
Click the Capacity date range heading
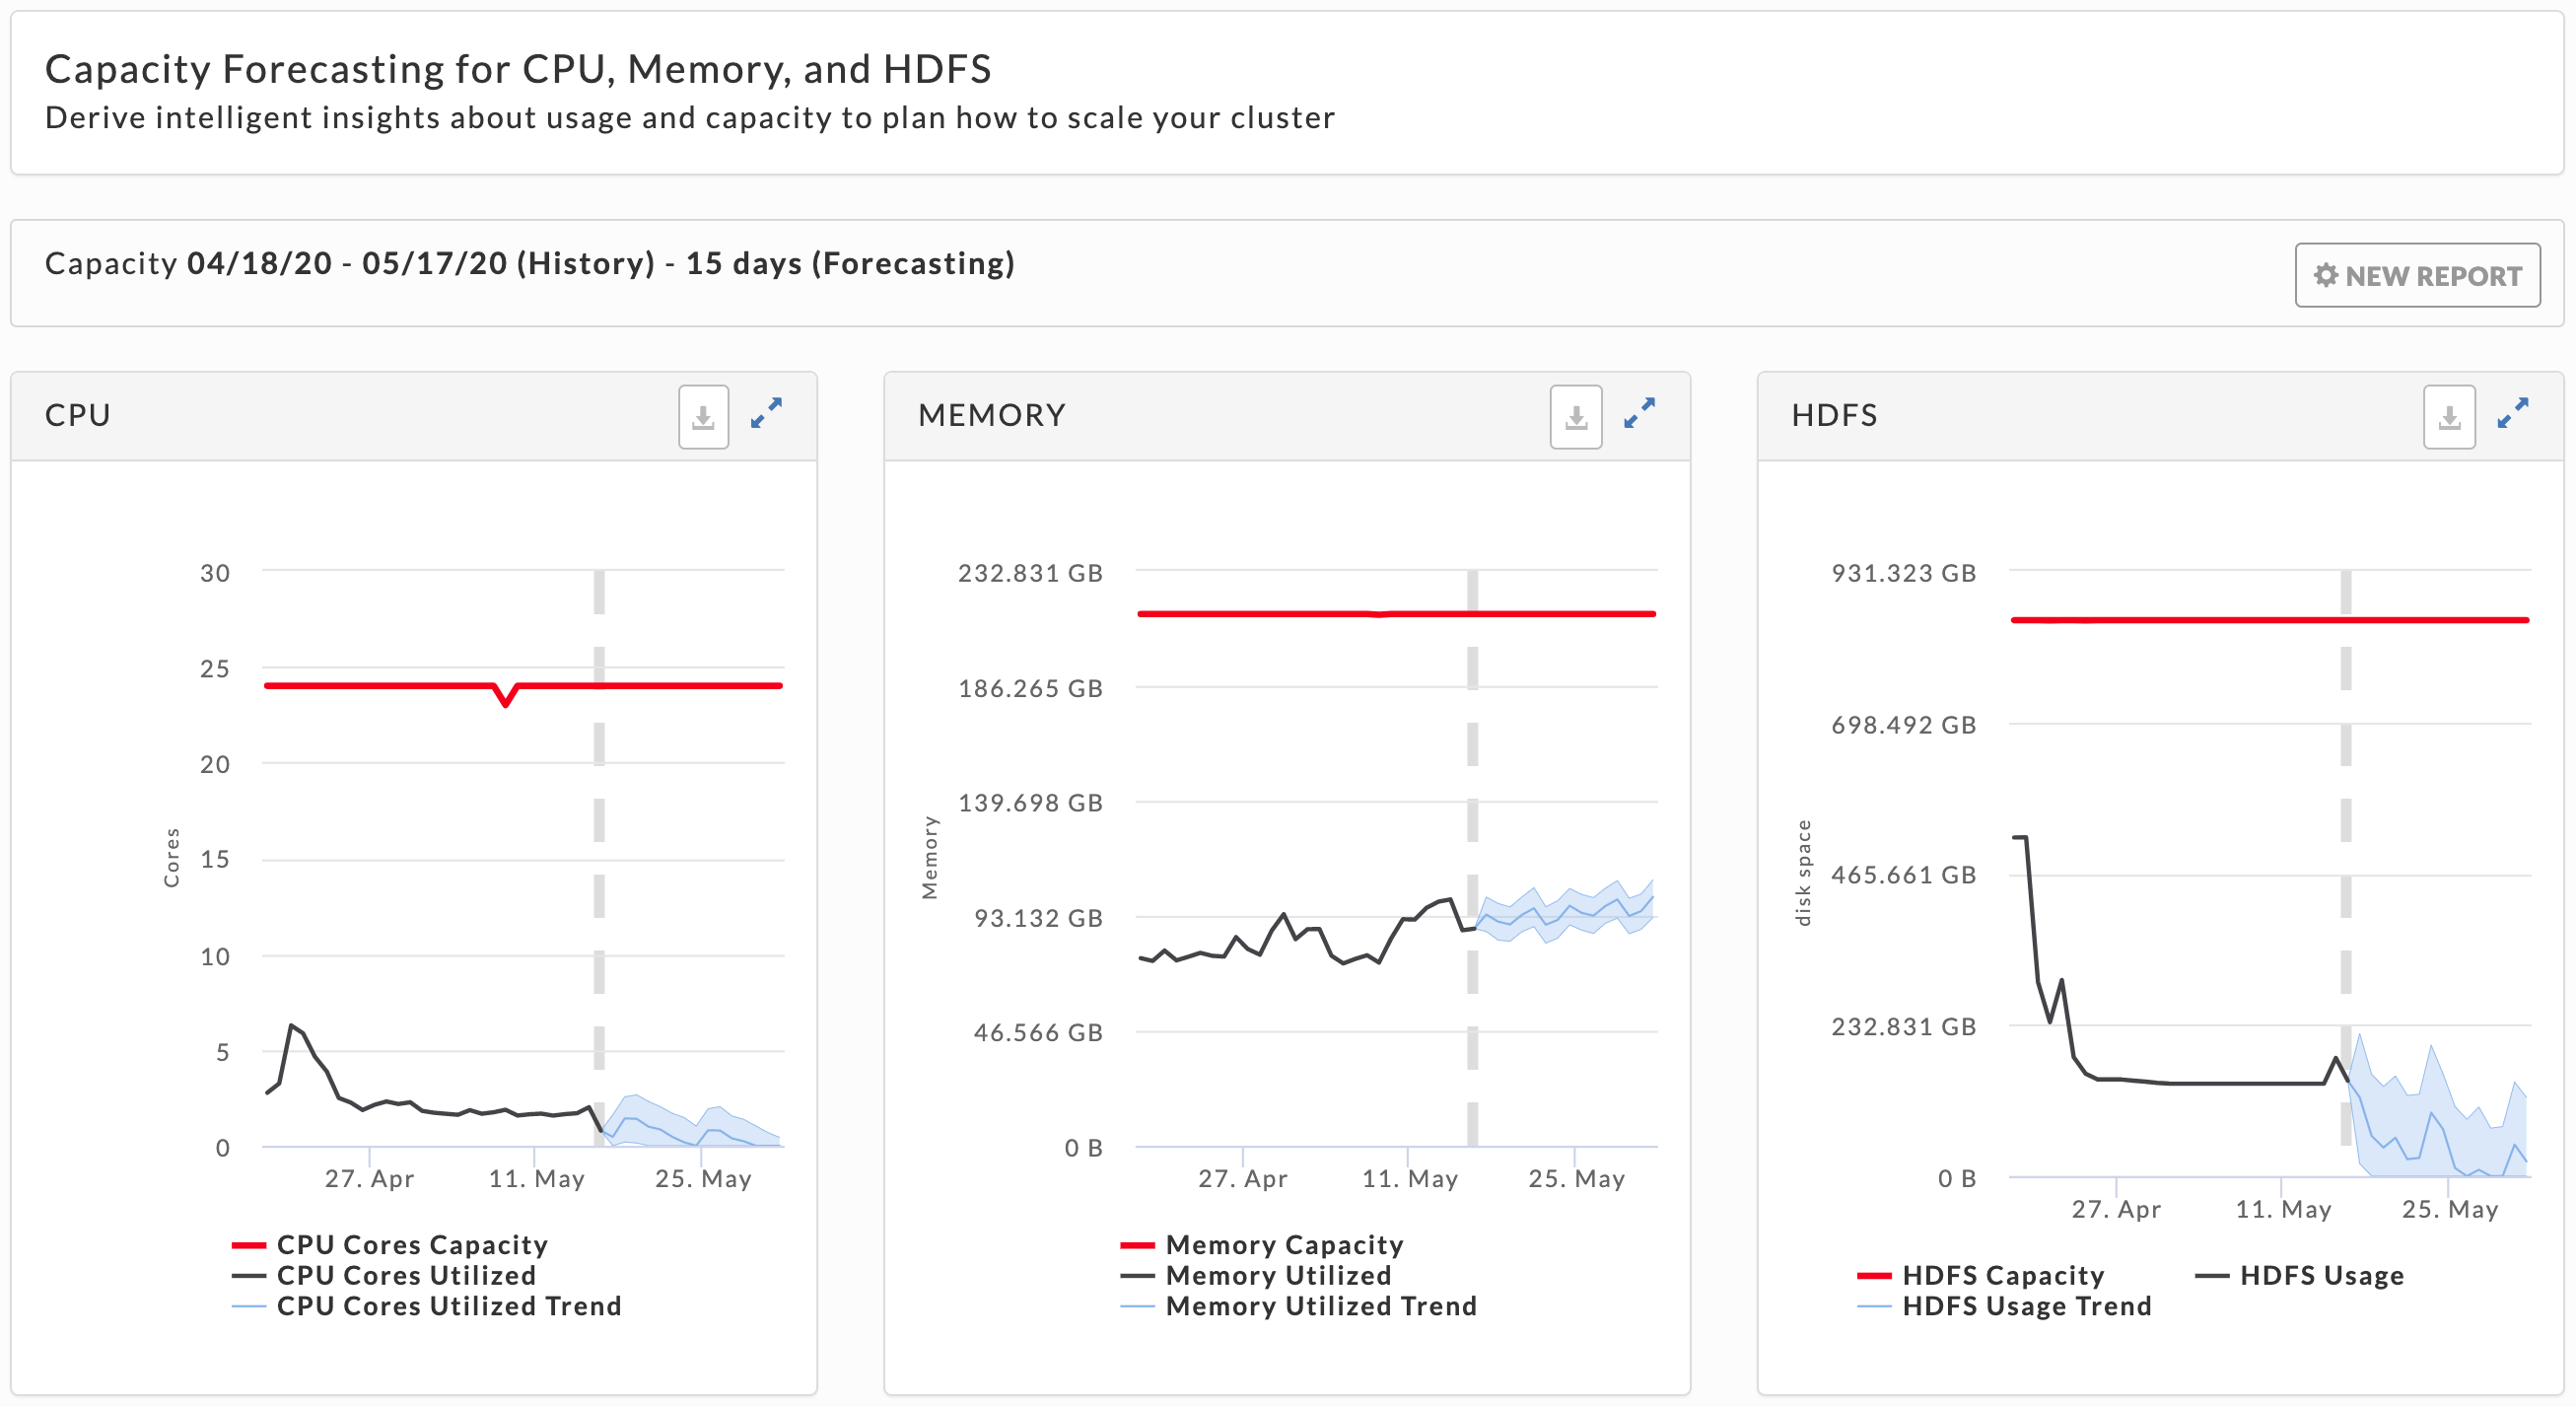click(530, 263)
